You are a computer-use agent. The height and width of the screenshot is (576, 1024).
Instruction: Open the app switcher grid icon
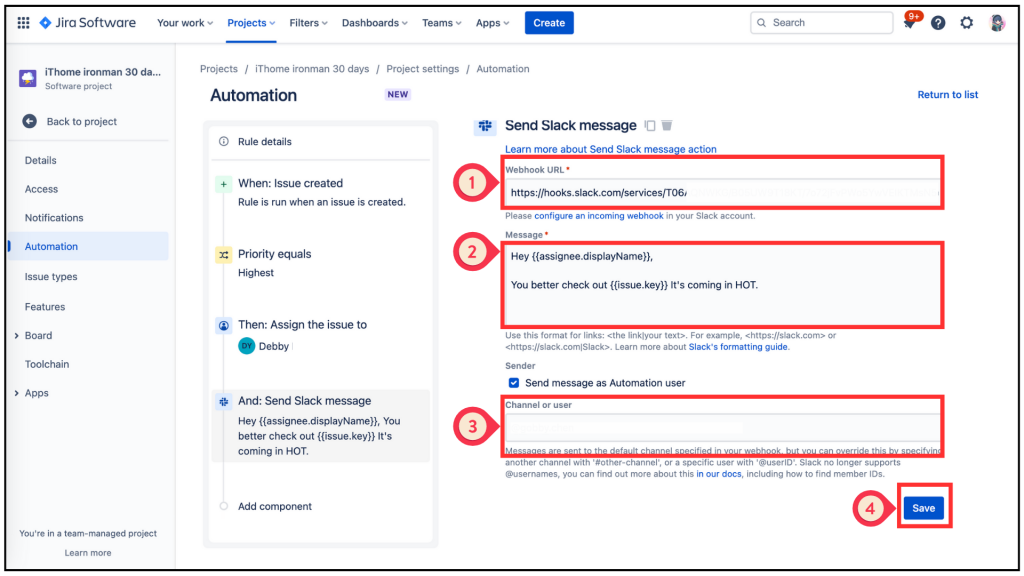pyautogui.click(x=24, y=23)
